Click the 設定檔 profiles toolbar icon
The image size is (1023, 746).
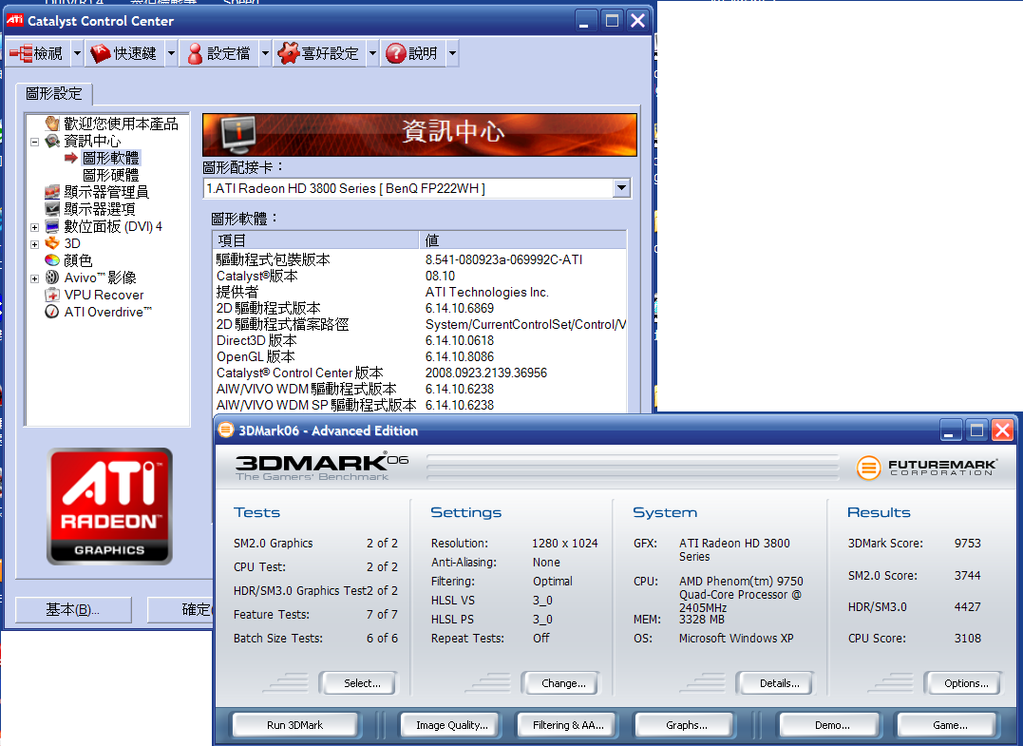pyautogui.click(x=194, y=54)
